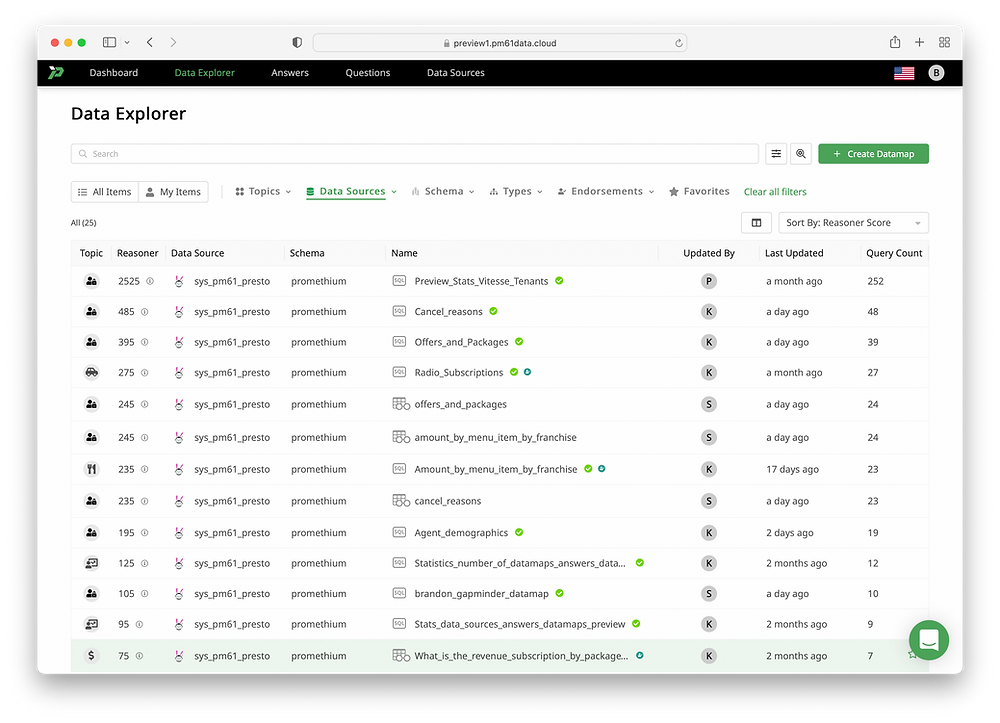Screen dimensions: 1000x723
Task: Click info icon next to reasoner score 2525
Action: click(150, 282)
